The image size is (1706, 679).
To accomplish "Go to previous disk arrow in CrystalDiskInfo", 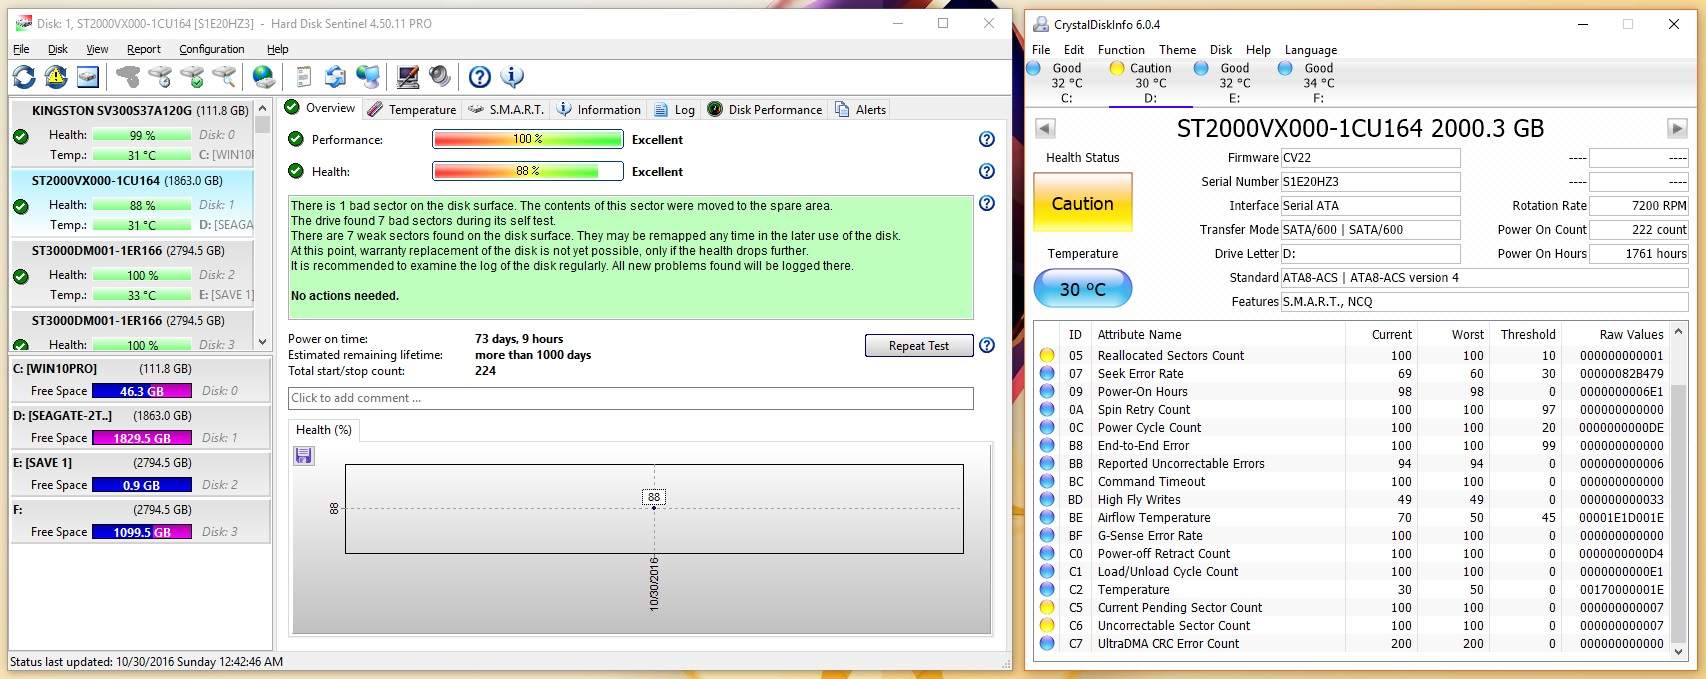I will click(1045, 128).
